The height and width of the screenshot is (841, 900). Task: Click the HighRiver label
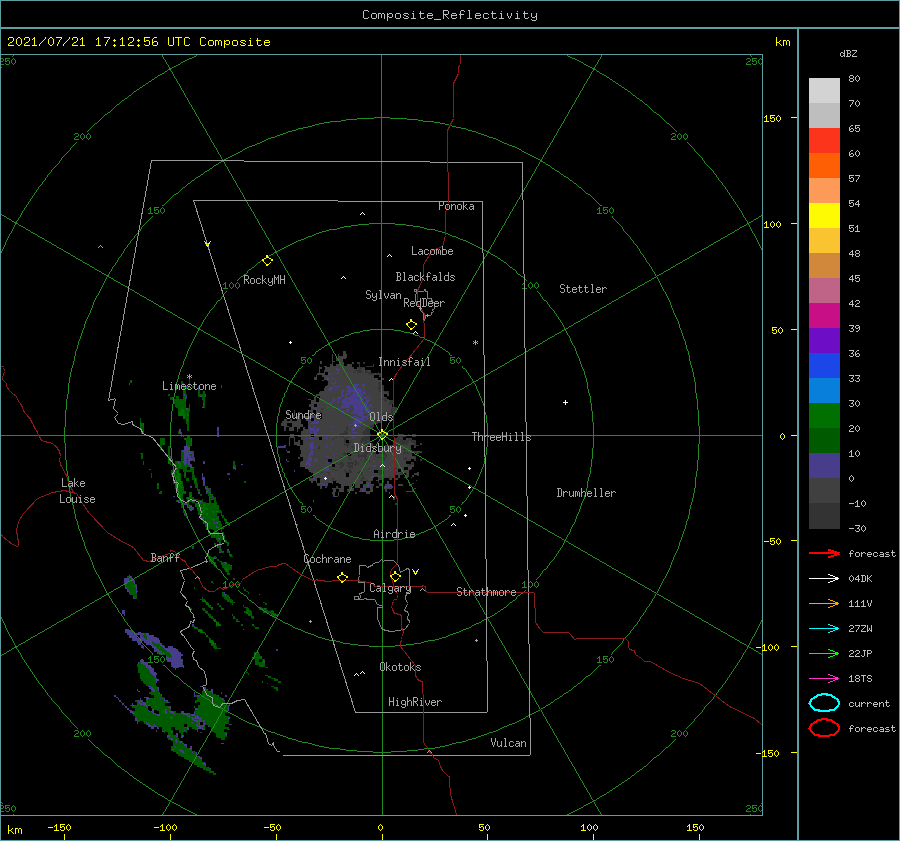tap(415, 702)
